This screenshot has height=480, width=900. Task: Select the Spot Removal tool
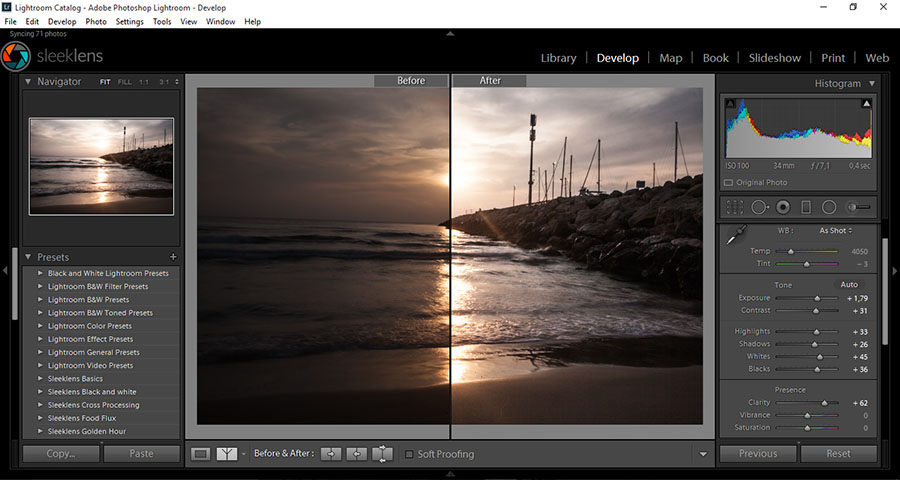(x=759, y=207)
